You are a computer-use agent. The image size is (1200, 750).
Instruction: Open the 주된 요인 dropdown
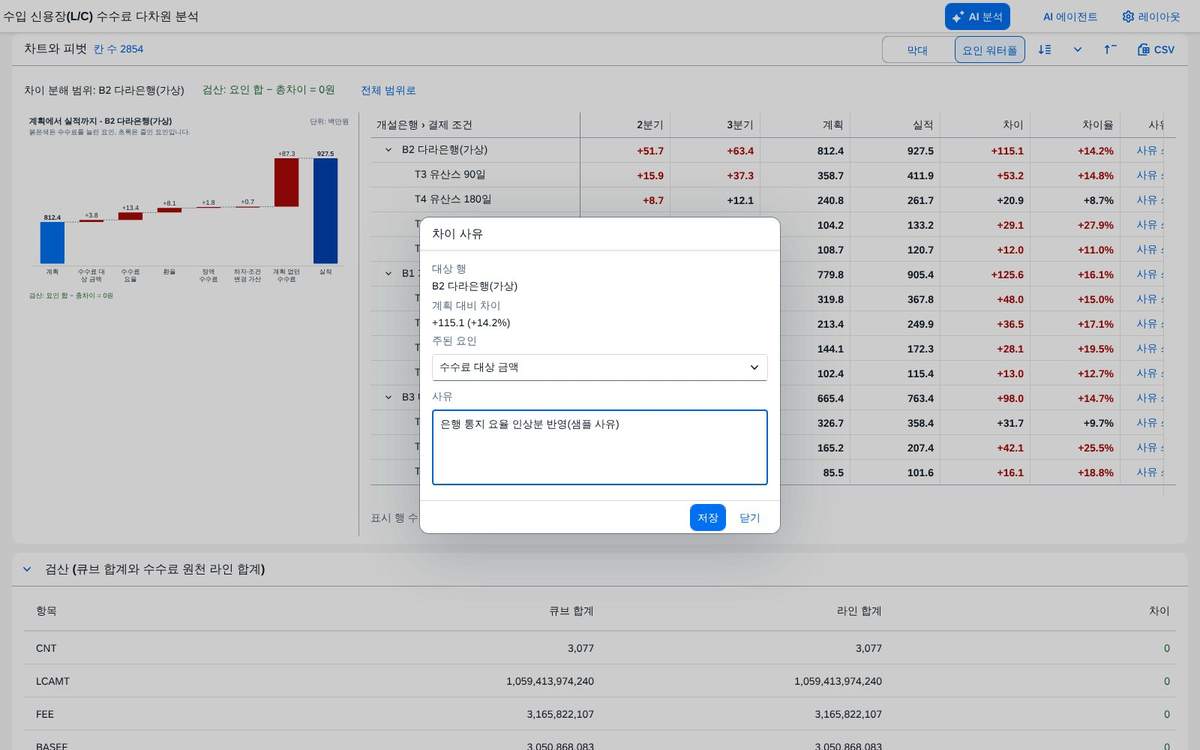[600, 367]
